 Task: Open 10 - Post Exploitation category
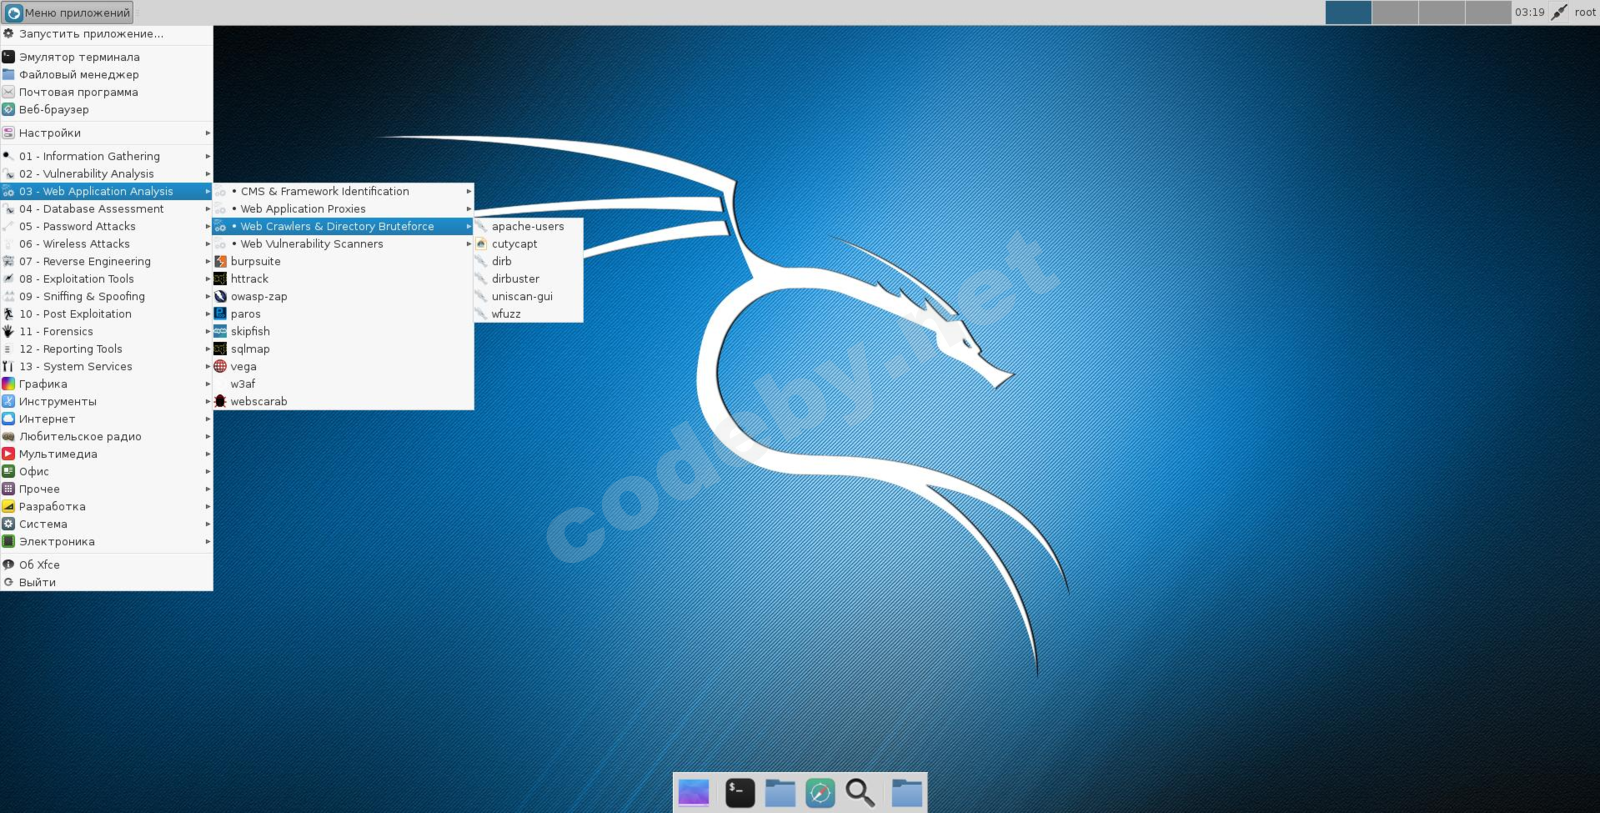point(106,314)
